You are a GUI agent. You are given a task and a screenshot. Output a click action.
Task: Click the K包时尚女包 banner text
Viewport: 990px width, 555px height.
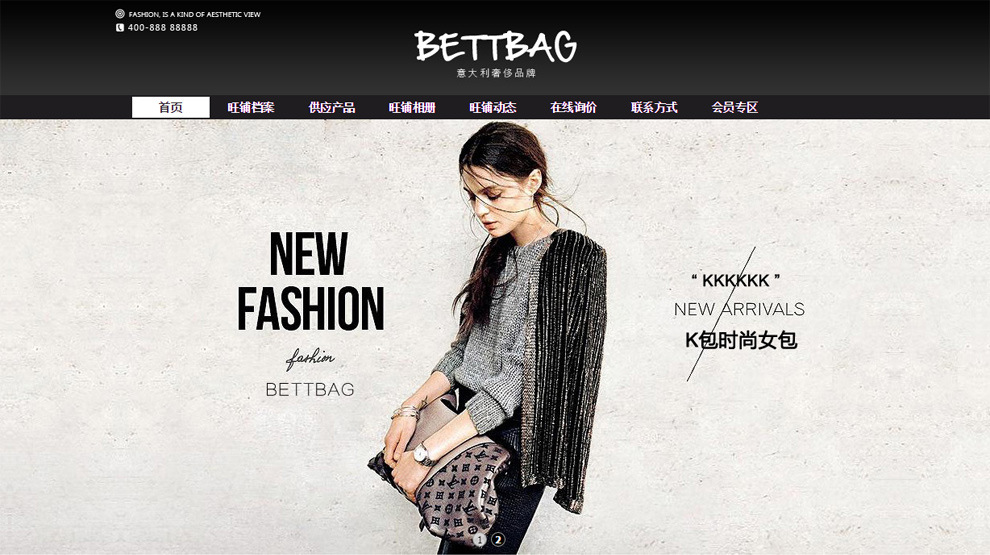741,340
